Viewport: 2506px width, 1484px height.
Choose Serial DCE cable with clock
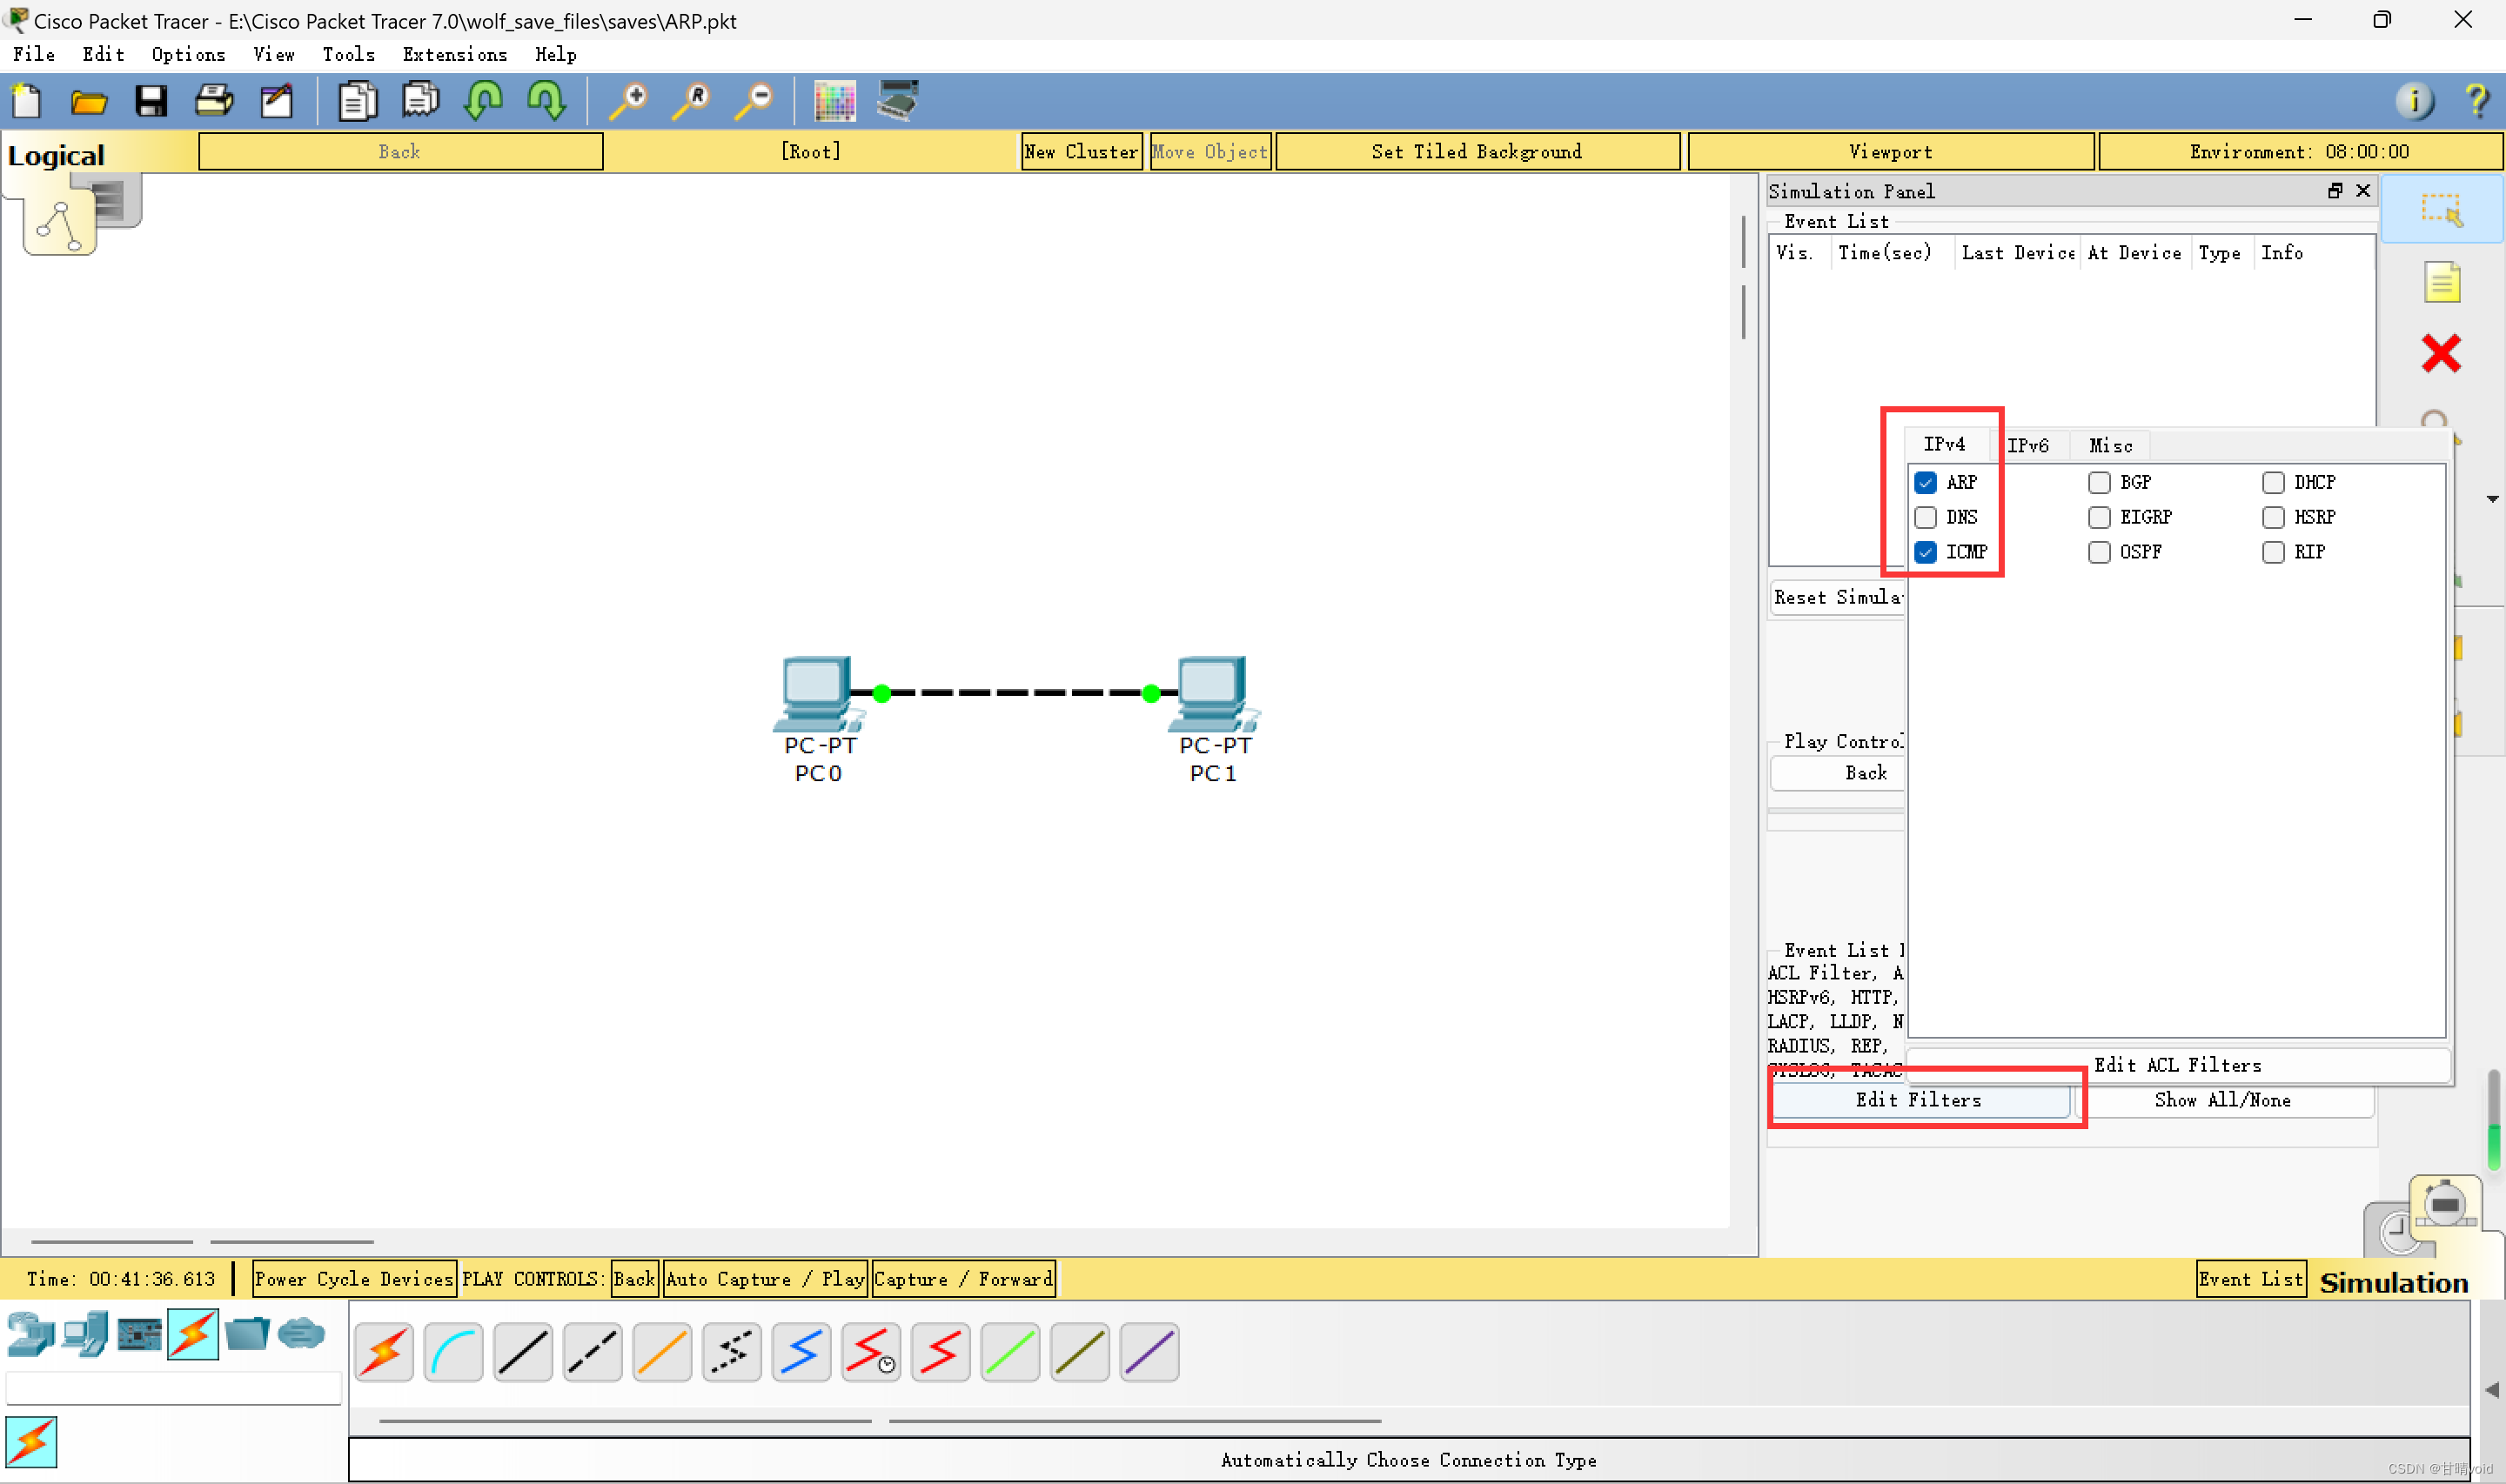871,1352
